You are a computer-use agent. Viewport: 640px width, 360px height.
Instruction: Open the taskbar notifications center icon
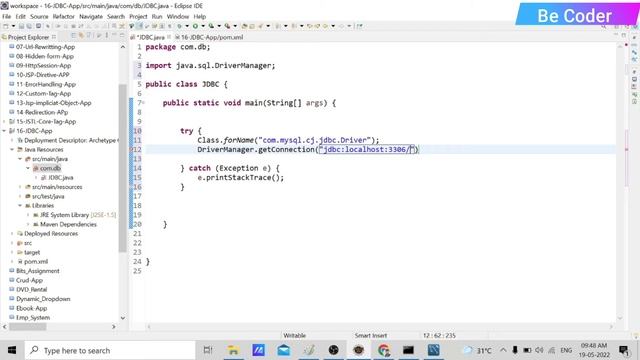point(624,350)
